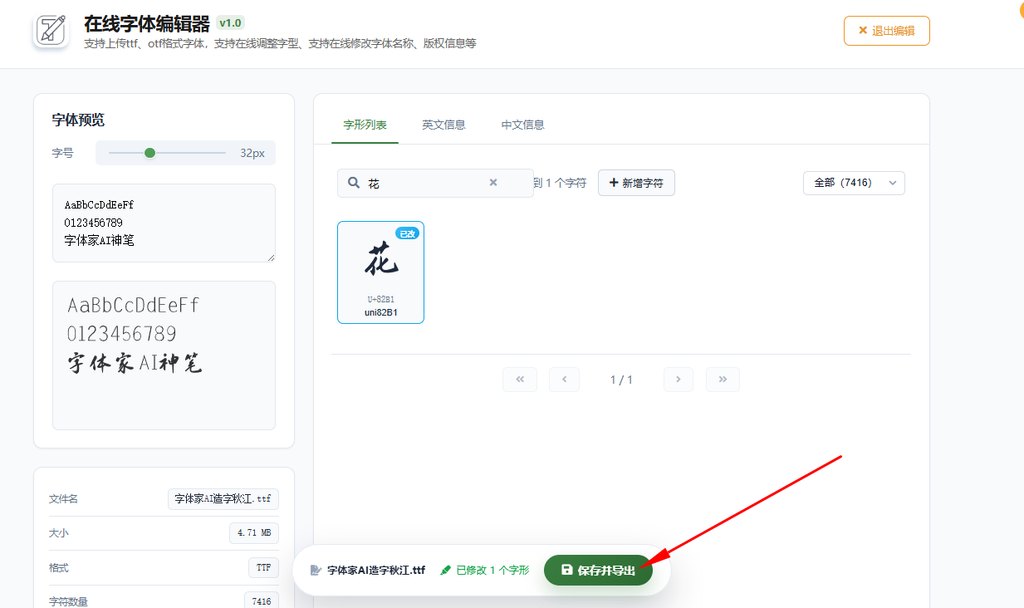Open the 全部 (7416) filter dropdown
This screenshot has height=608, width=1024.
point(853,183)
